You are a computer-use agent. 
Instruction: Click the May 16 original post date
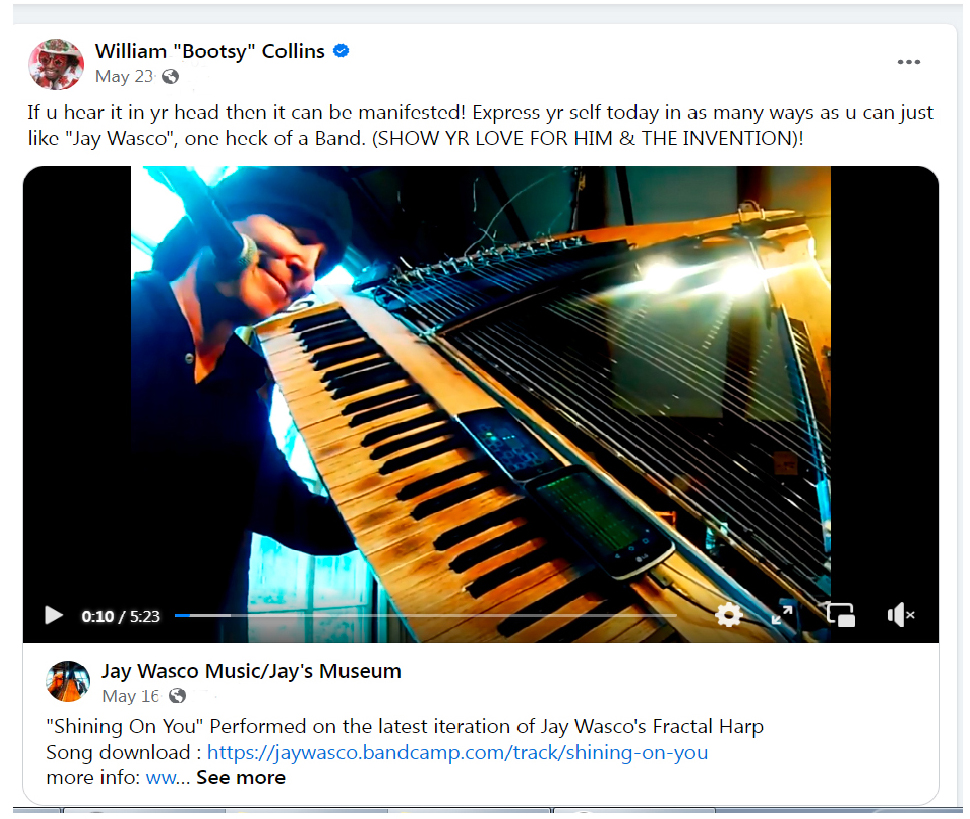131,697
